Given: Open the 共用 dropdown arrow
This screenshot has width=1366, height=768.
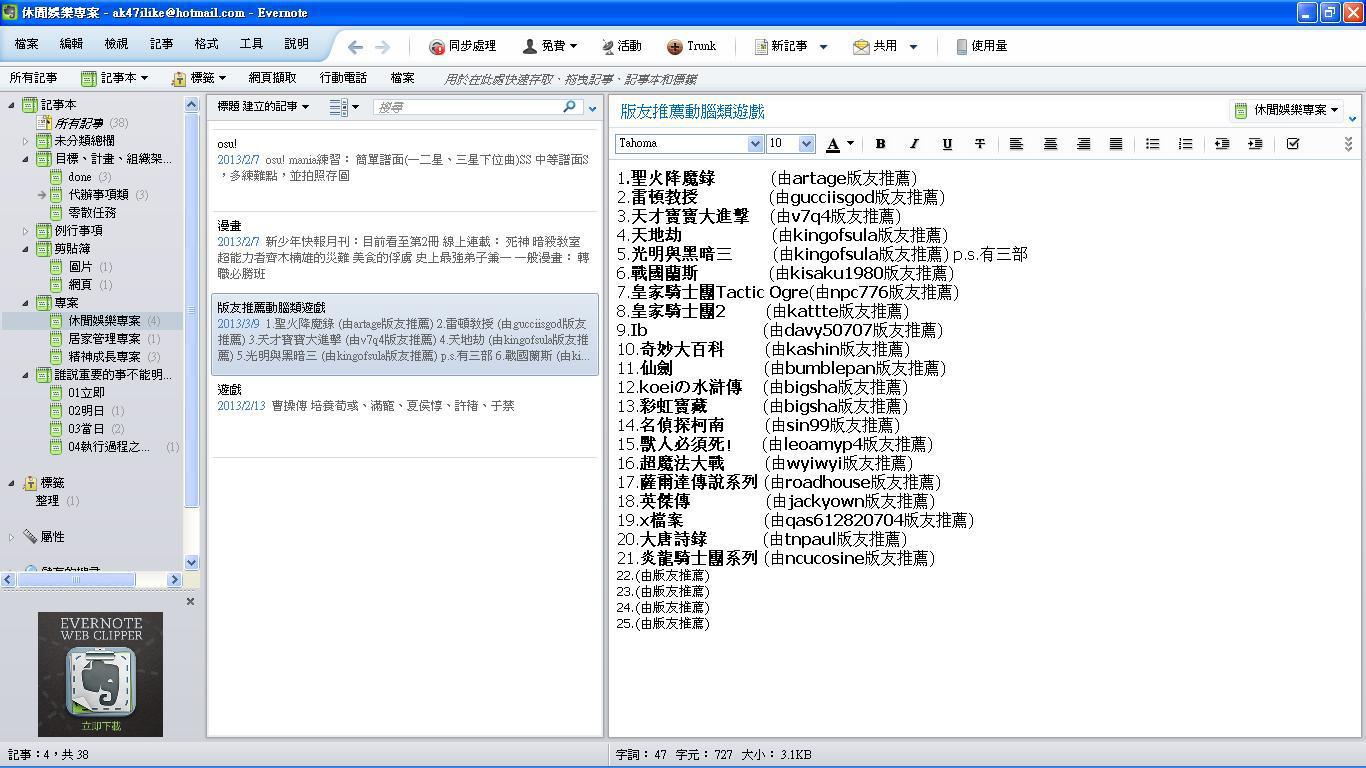Looking at the screenshot, I should [913, 46].
